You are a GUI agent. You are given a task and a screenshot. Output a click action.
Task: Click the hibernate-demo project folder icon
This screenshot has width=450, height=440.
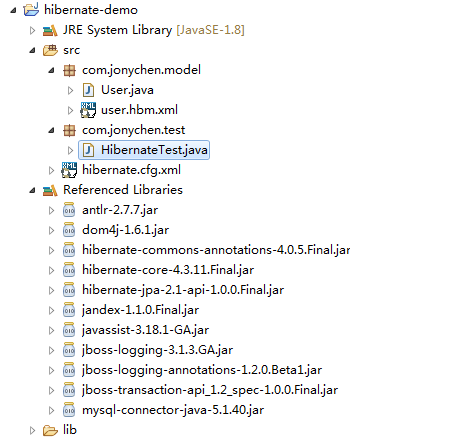tap(31, 10)
